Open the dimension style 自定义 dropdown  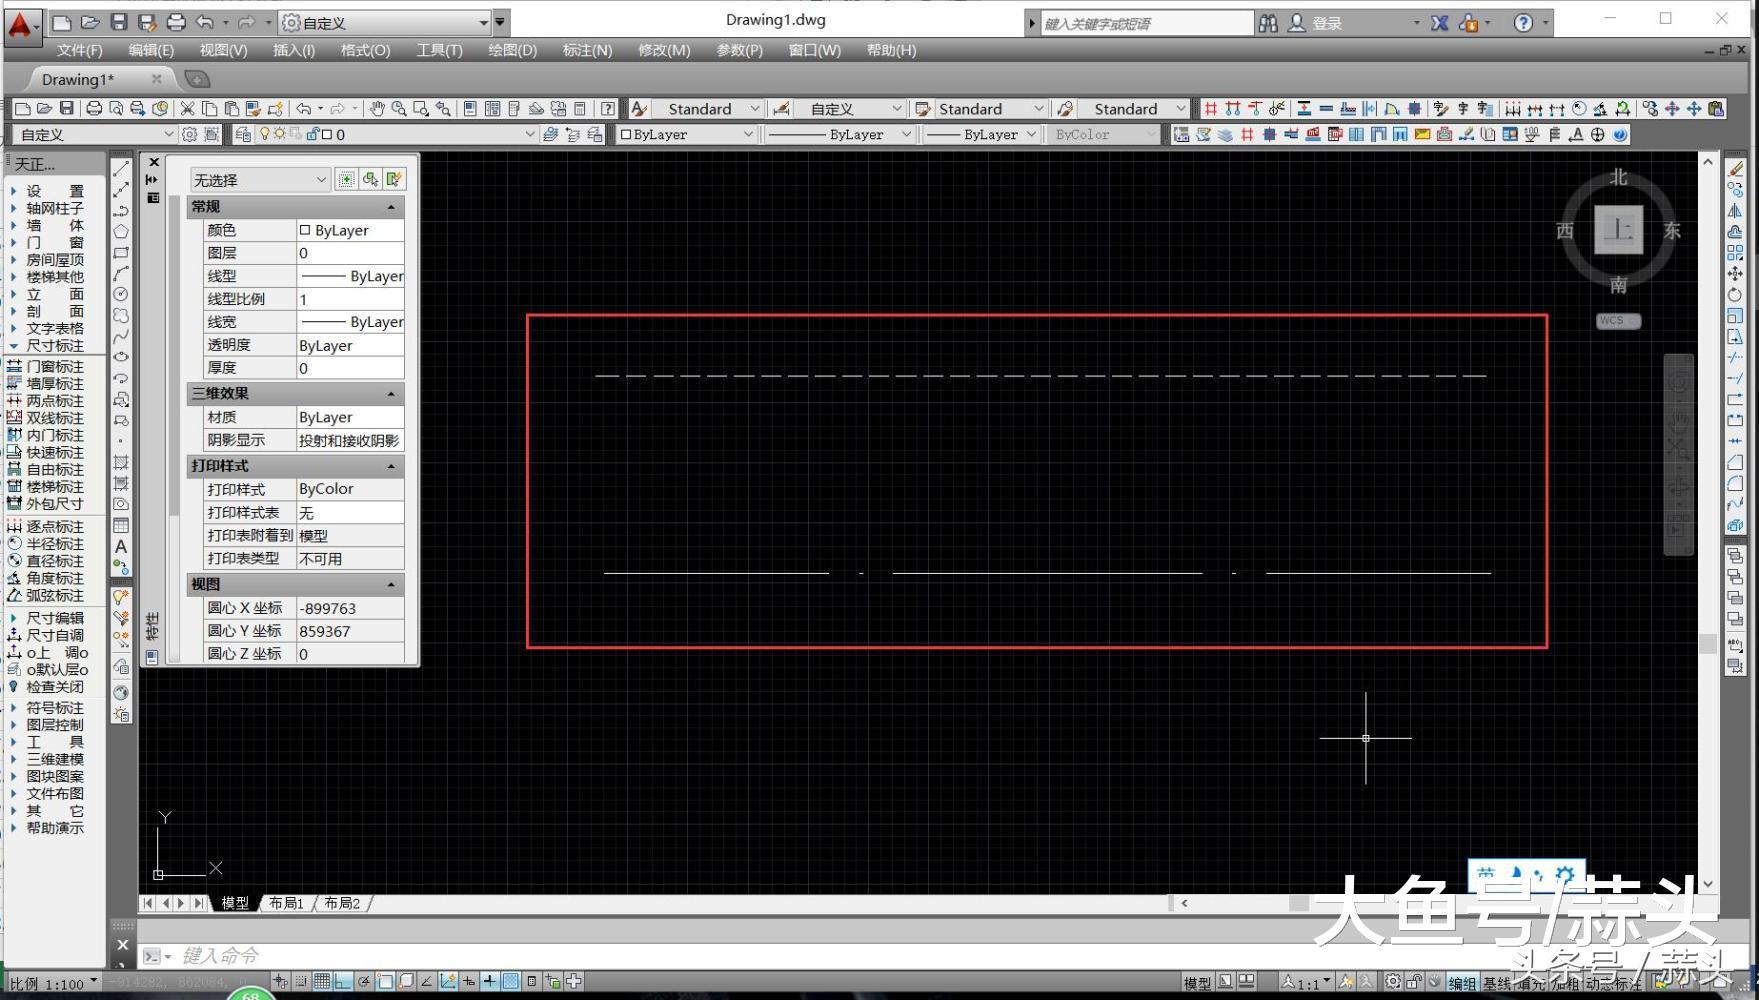[x=850, y=108]
